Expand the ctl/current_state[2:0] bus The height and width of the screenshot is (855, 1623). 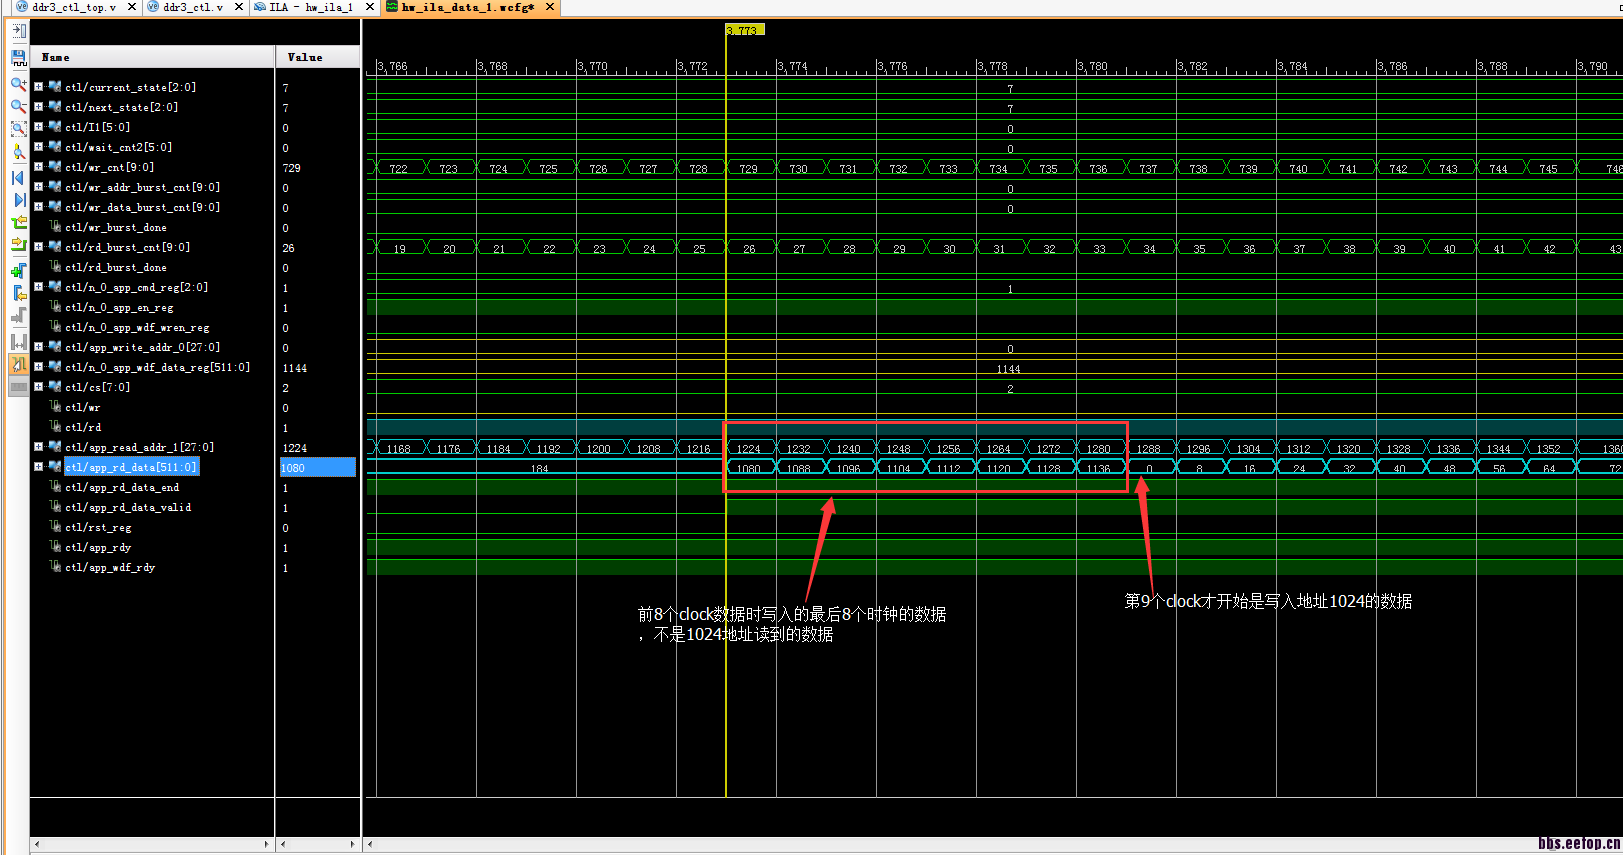(38, 87)
